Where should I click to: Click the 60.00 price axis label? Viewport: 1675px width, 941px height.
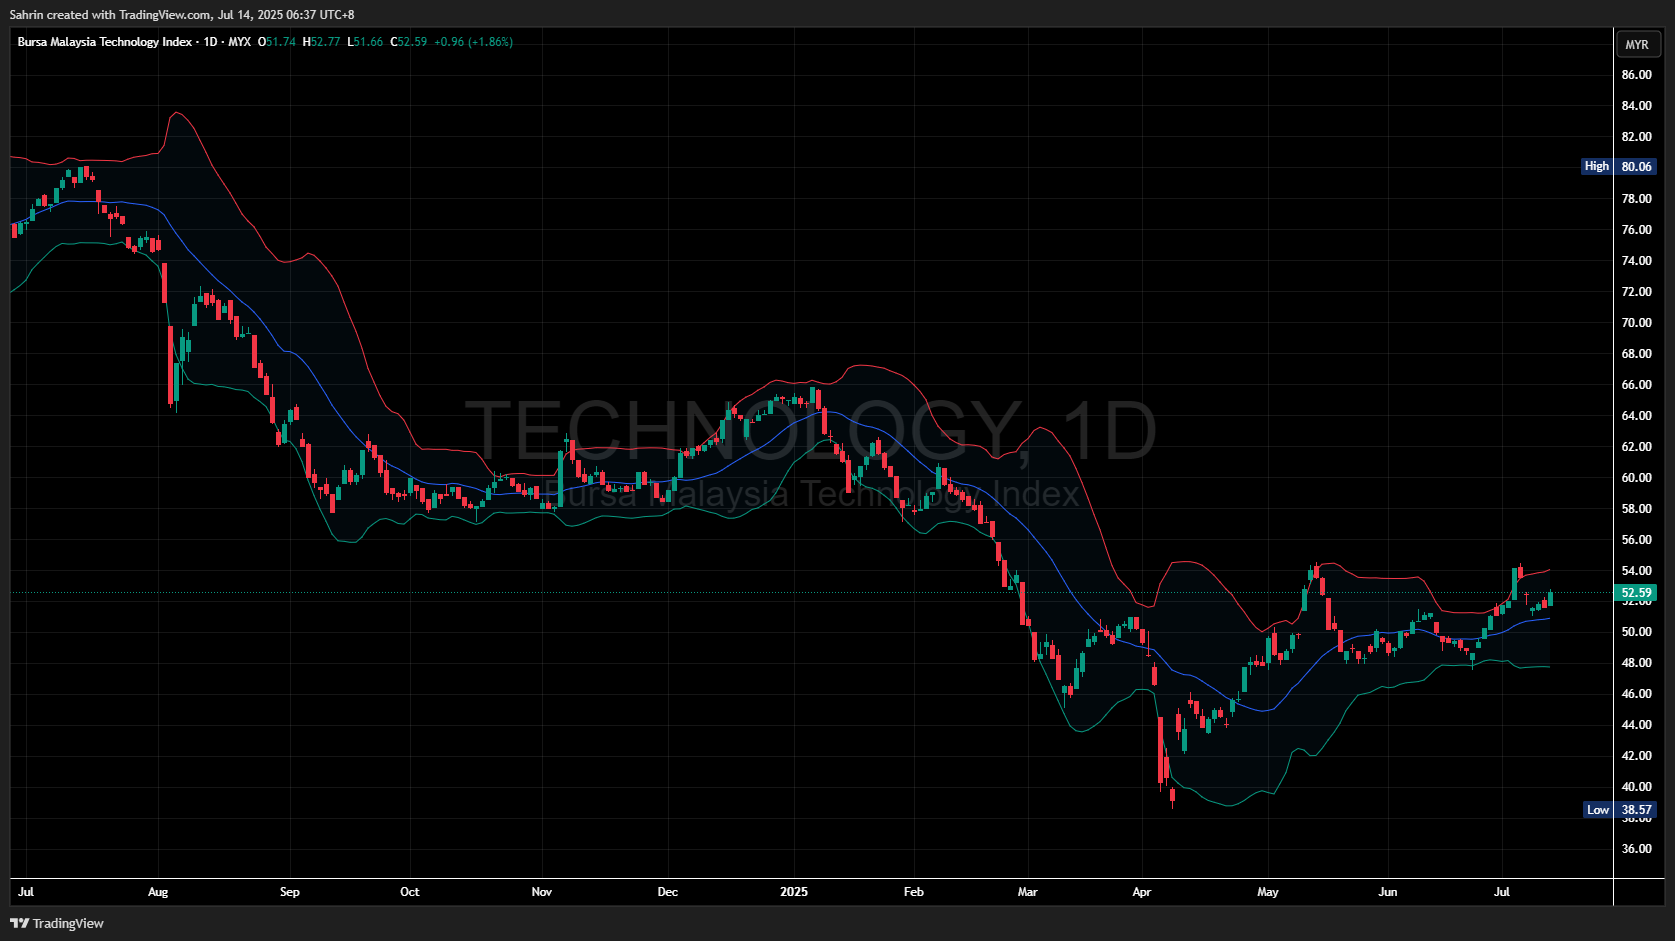[x=1636, y=478]
